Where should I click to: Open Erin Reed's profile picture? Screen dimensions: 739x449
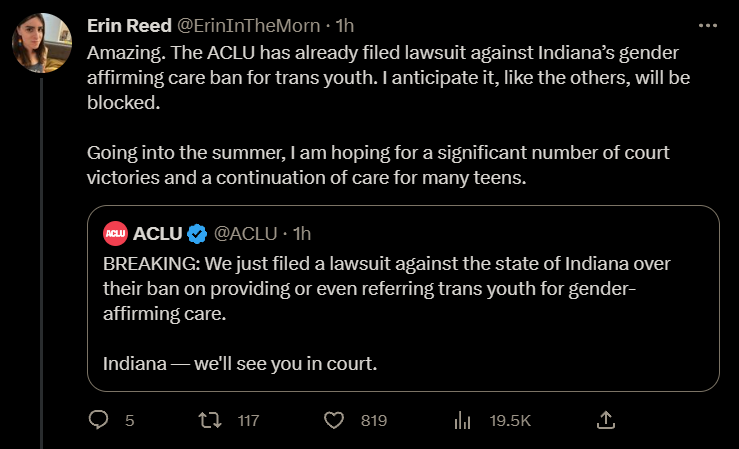coord(41,45)
